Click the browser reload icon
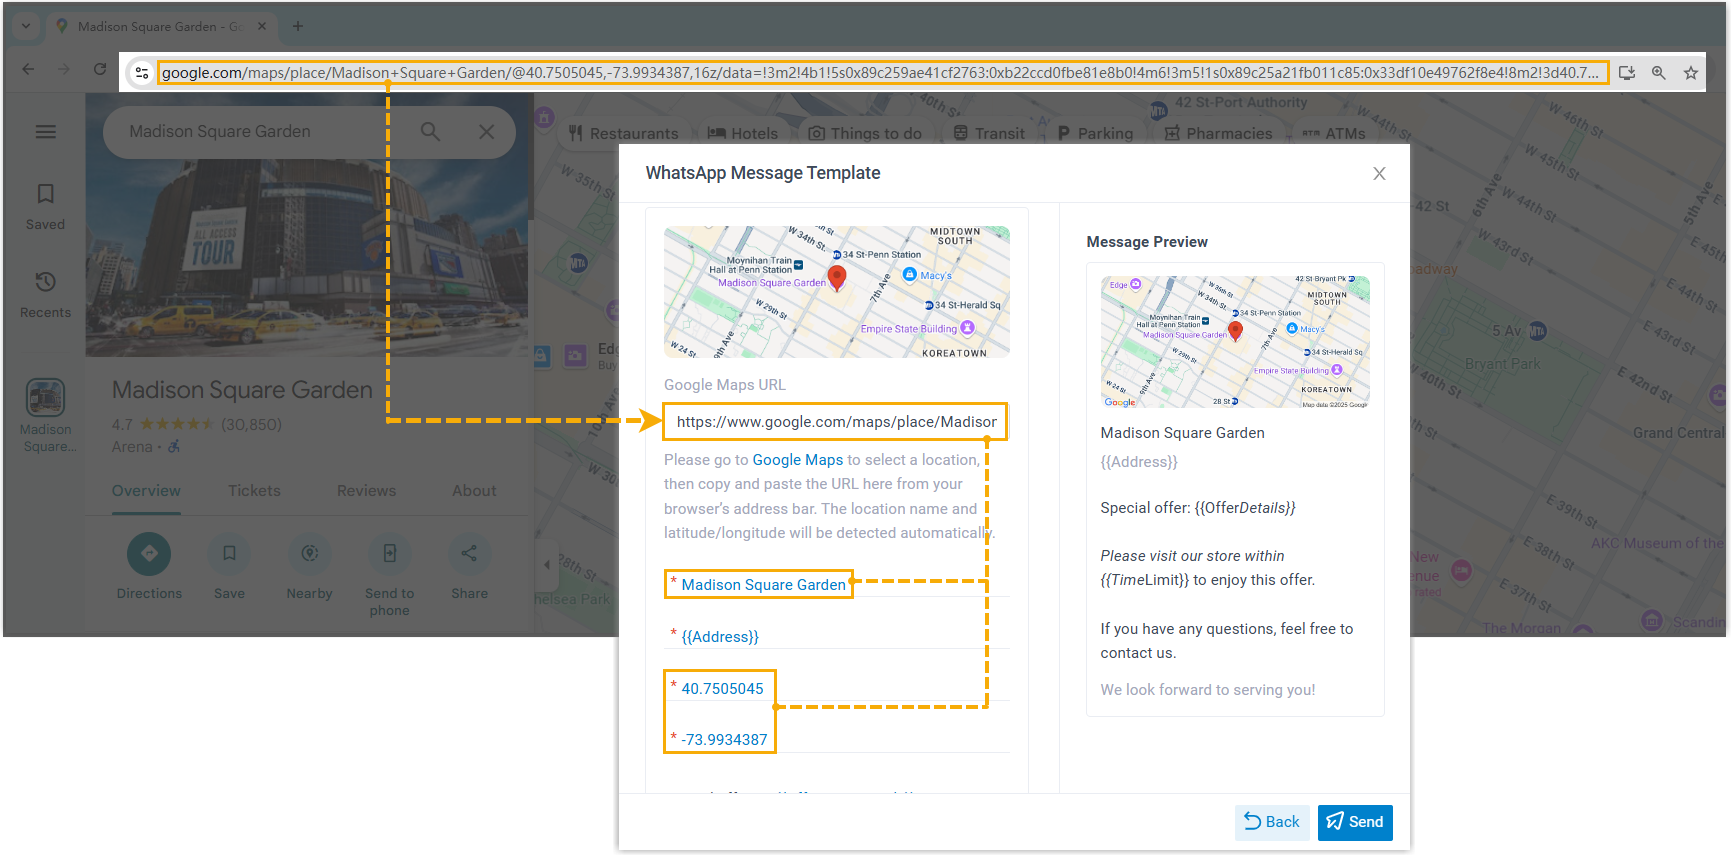The width and height of the screenshot is (1732, 856). tap(100, 69)
